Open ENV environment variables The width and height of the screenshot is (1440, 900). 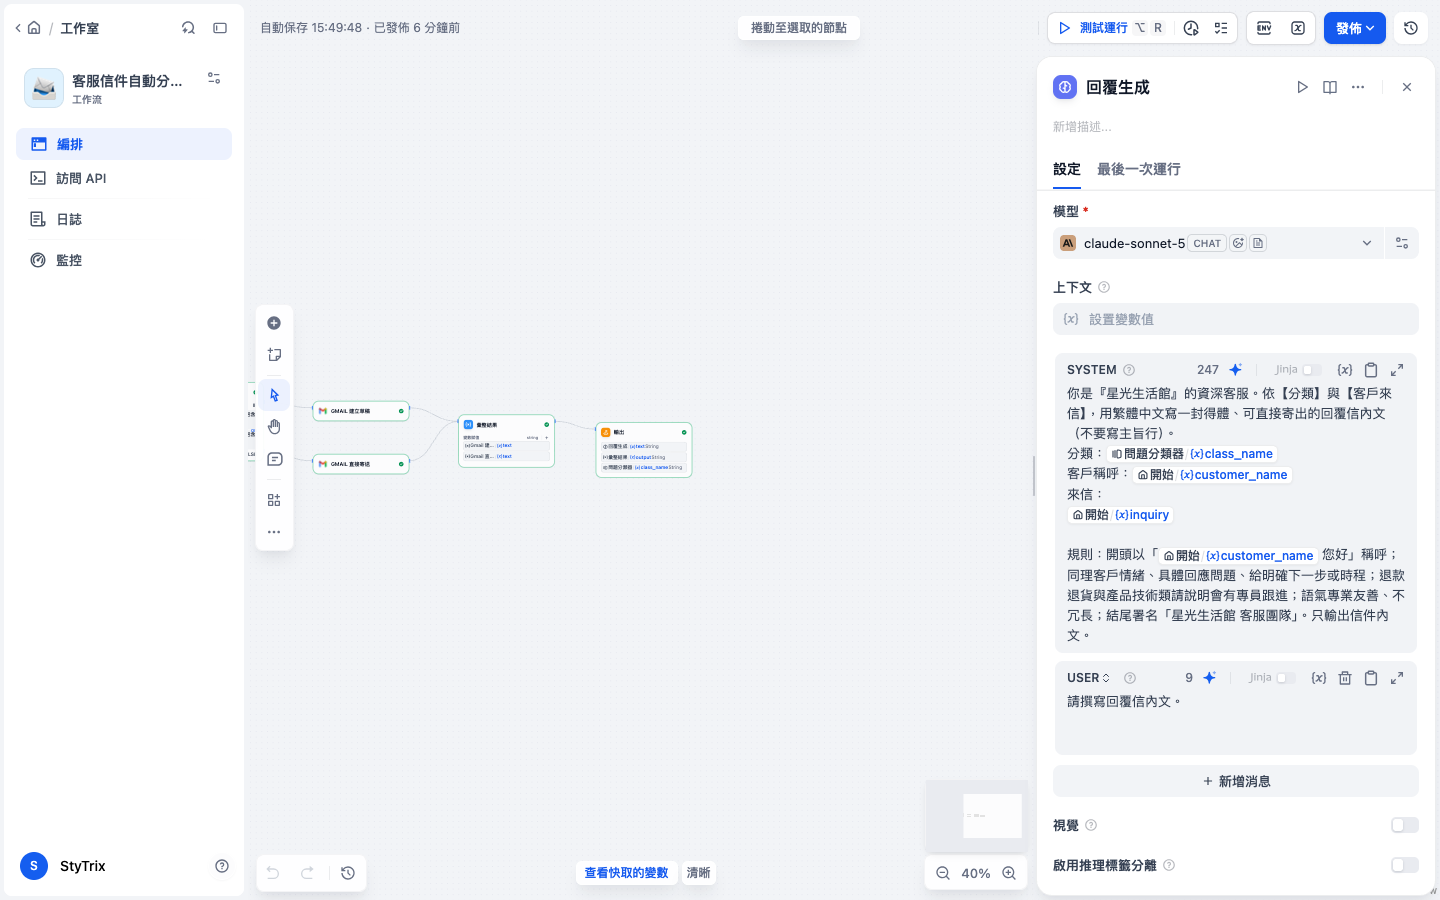click(x=1264, y=28)
